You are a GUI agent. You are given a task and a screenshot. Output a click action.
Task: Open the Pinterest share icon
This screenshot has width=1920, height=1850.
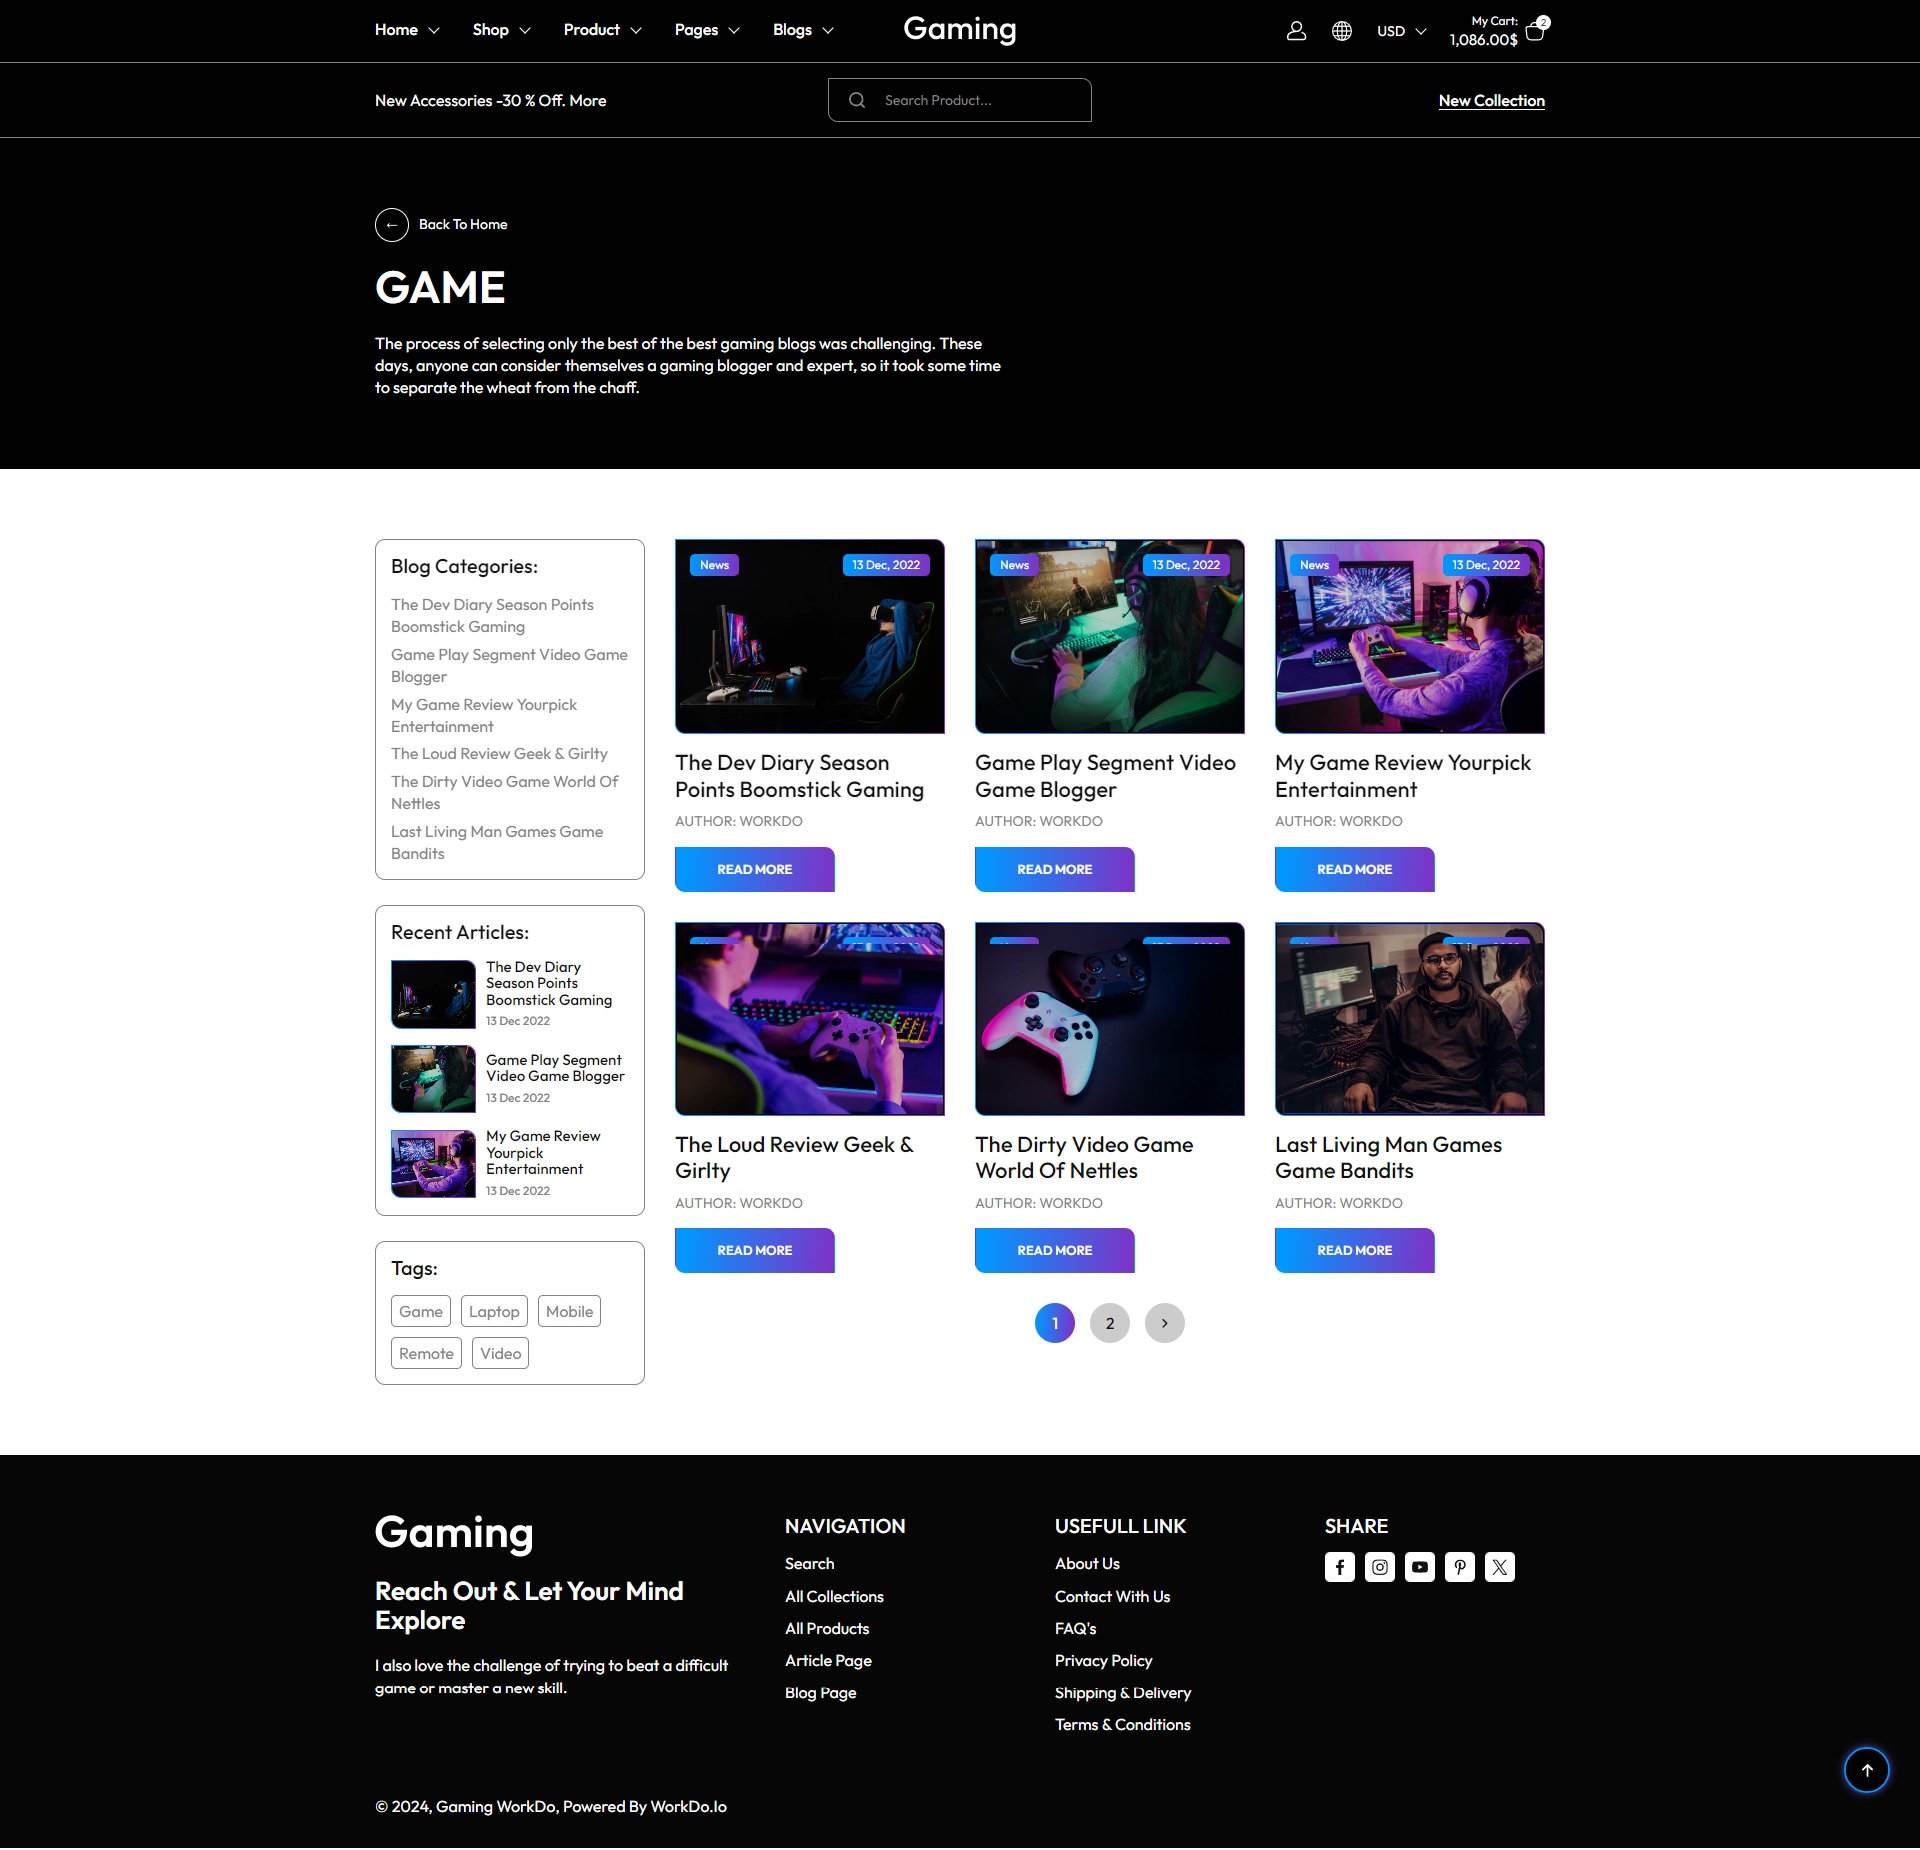tap(1459, 1567)
